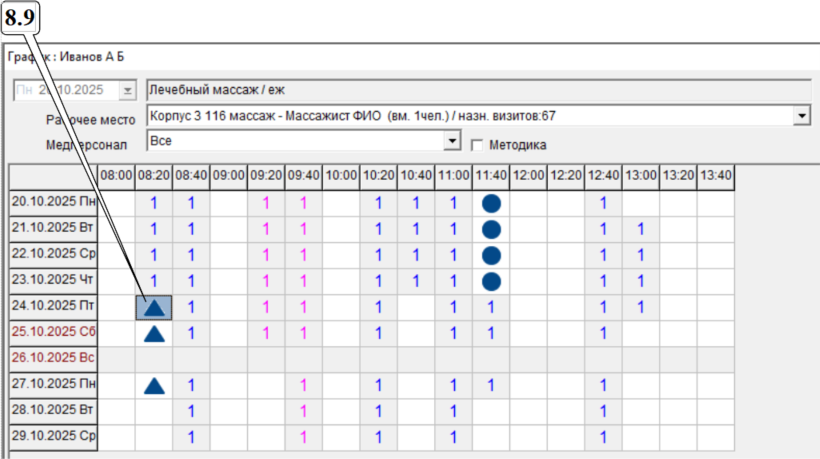Expand the Медперсонал dropdown with Все

pyautogui.click(x=453, y=142)
